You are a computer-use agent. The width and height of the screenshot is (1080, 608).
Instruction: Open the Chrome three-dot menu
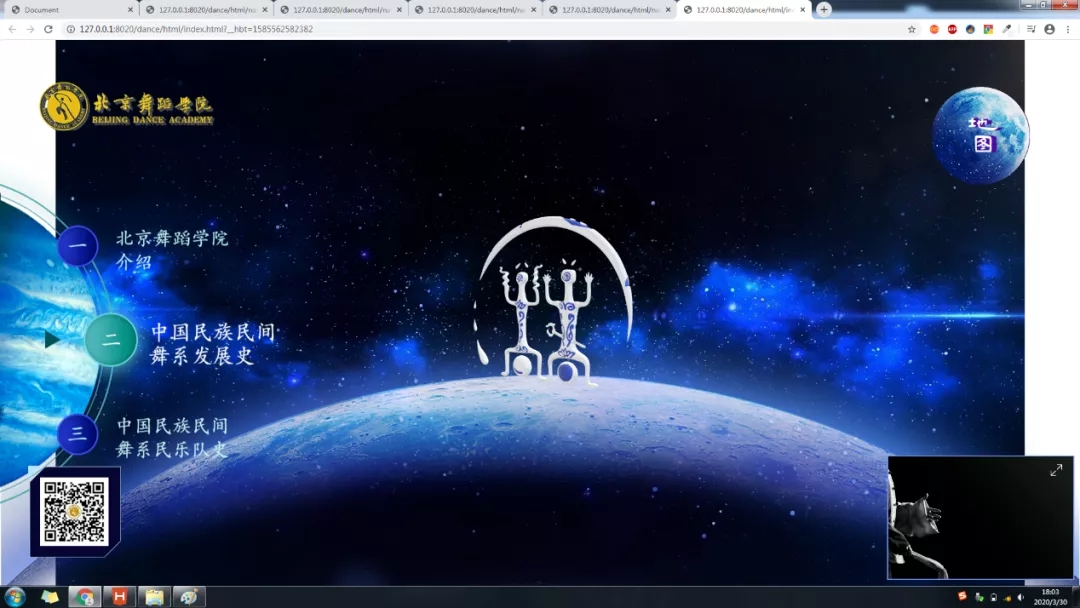1068,29
